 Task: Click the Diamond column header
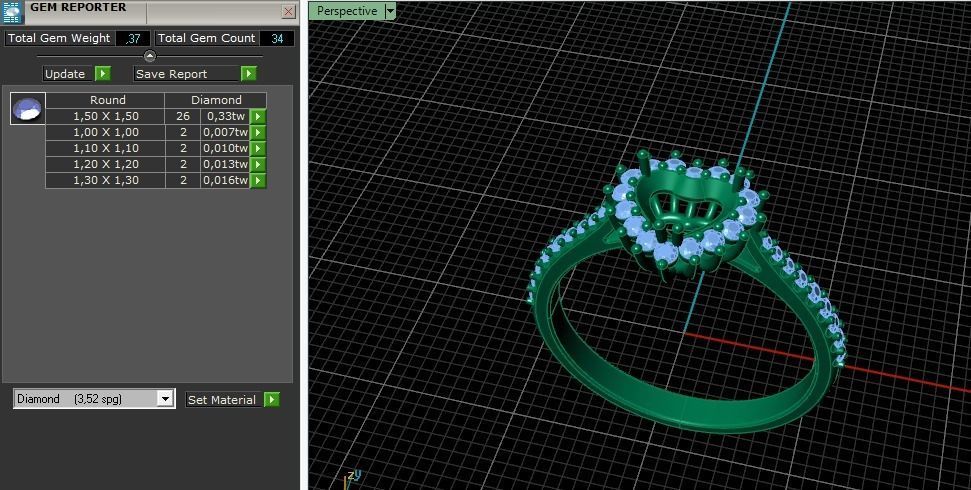(x=216, y=100)
